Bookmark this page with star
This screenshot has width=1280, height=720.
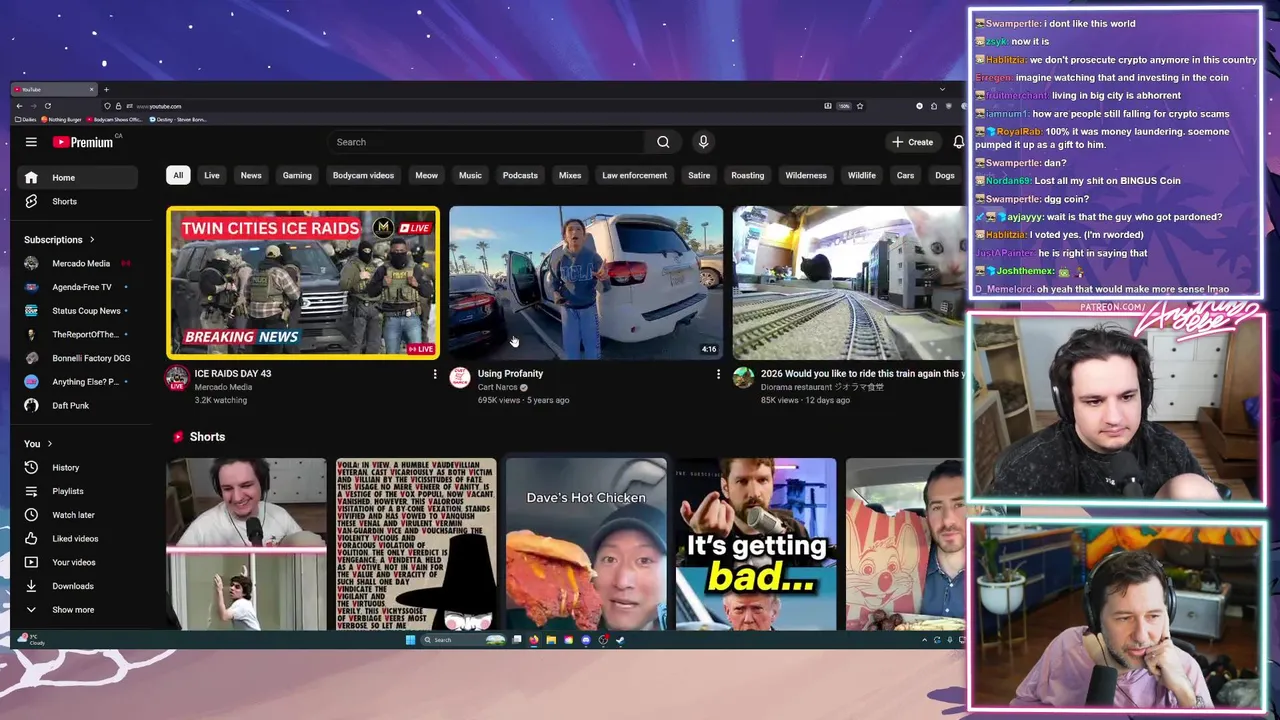[x=859, y=106]
